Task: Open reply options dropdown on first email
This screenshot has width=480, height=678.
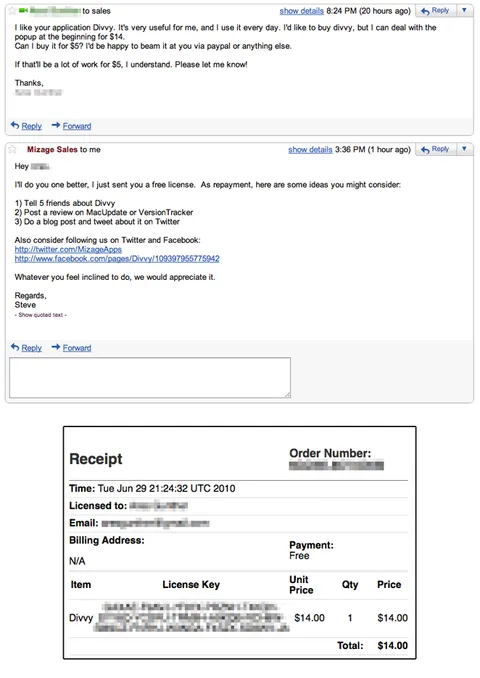Action: [x=464, y=10]
